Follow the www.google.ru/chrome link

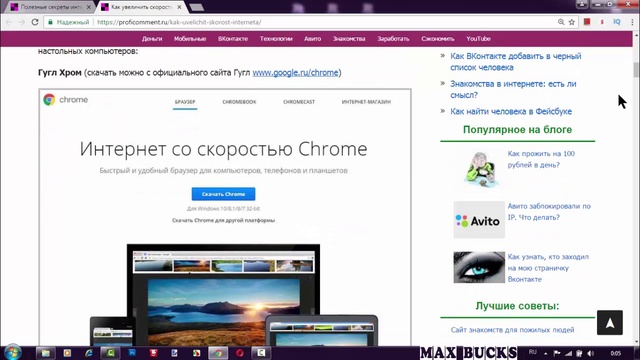pos(296,73)
